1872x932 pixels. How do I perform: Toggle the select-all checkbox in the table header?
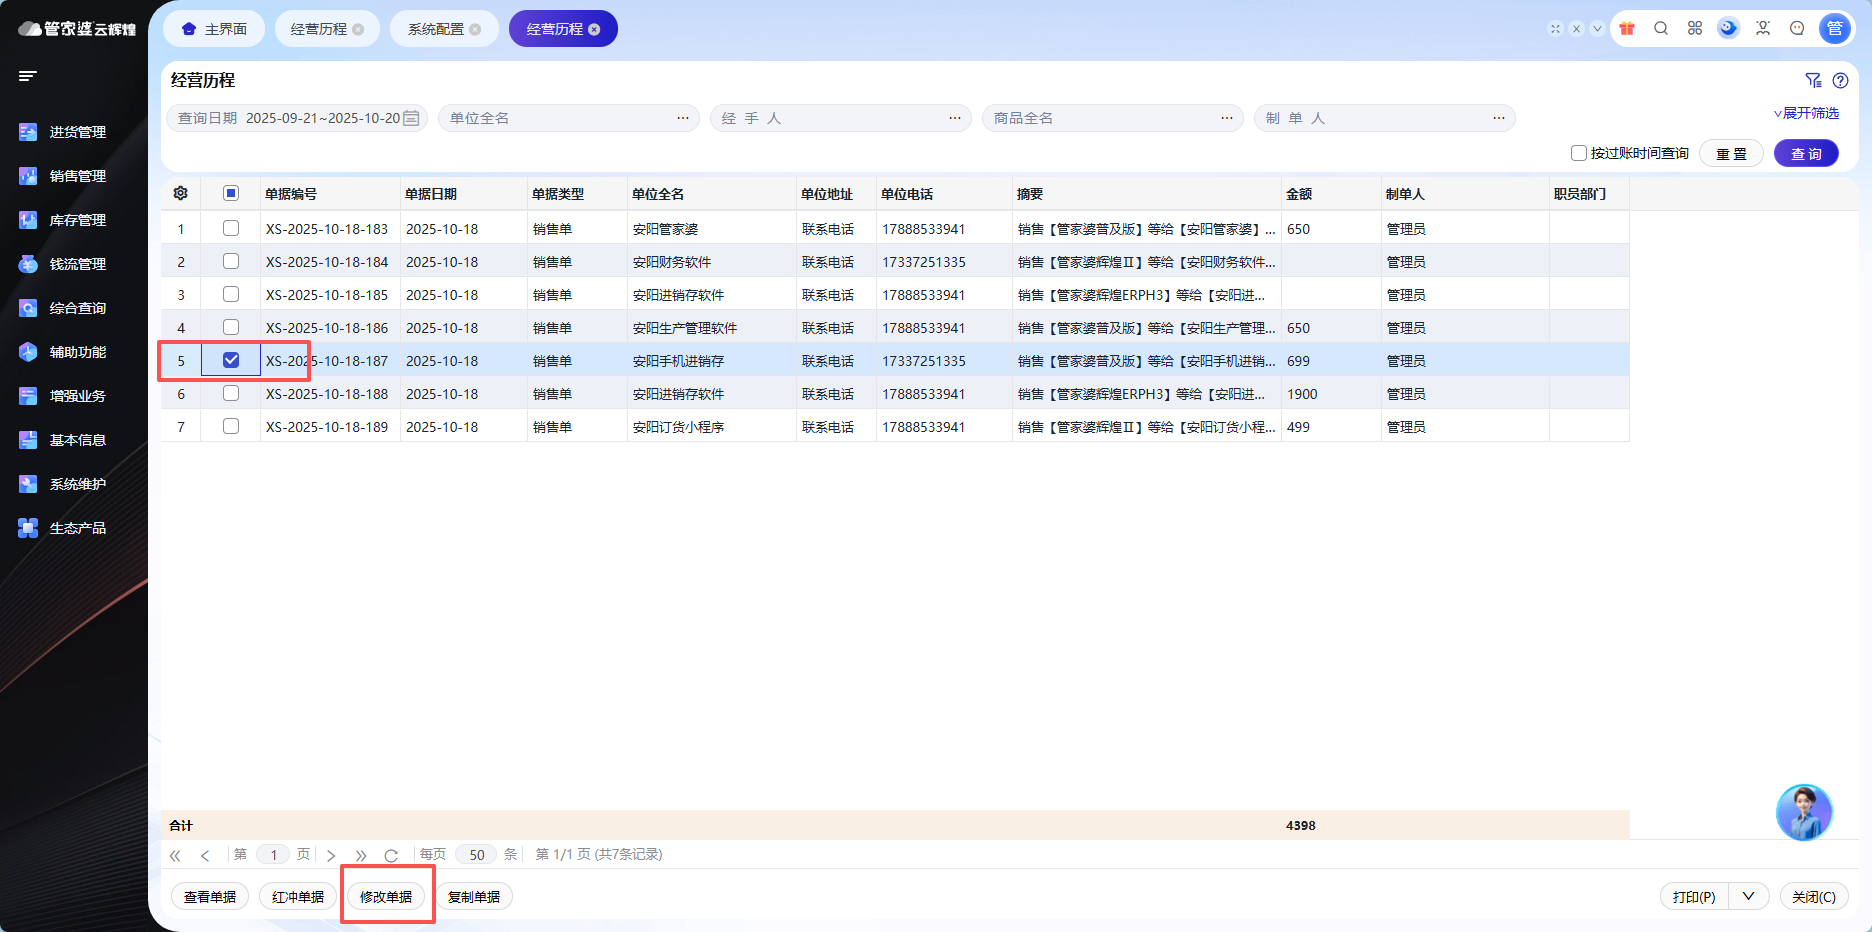(231, 193)
